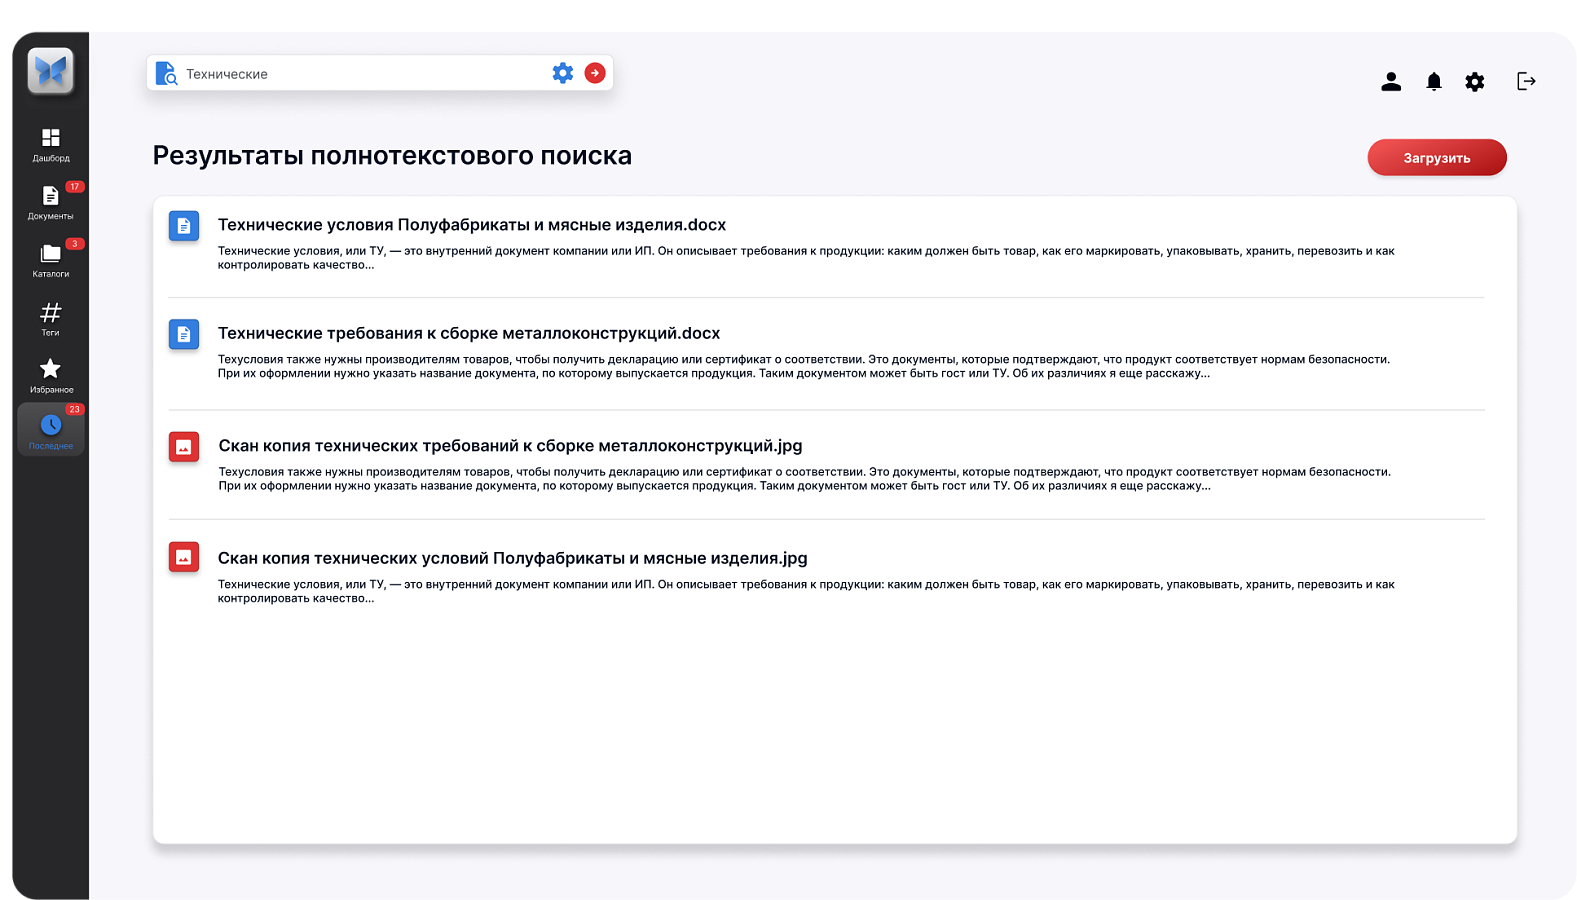Click the document search icon in search bar
Screen dimensions: 1577x900
pyautogui.click(x=166, y=73)
